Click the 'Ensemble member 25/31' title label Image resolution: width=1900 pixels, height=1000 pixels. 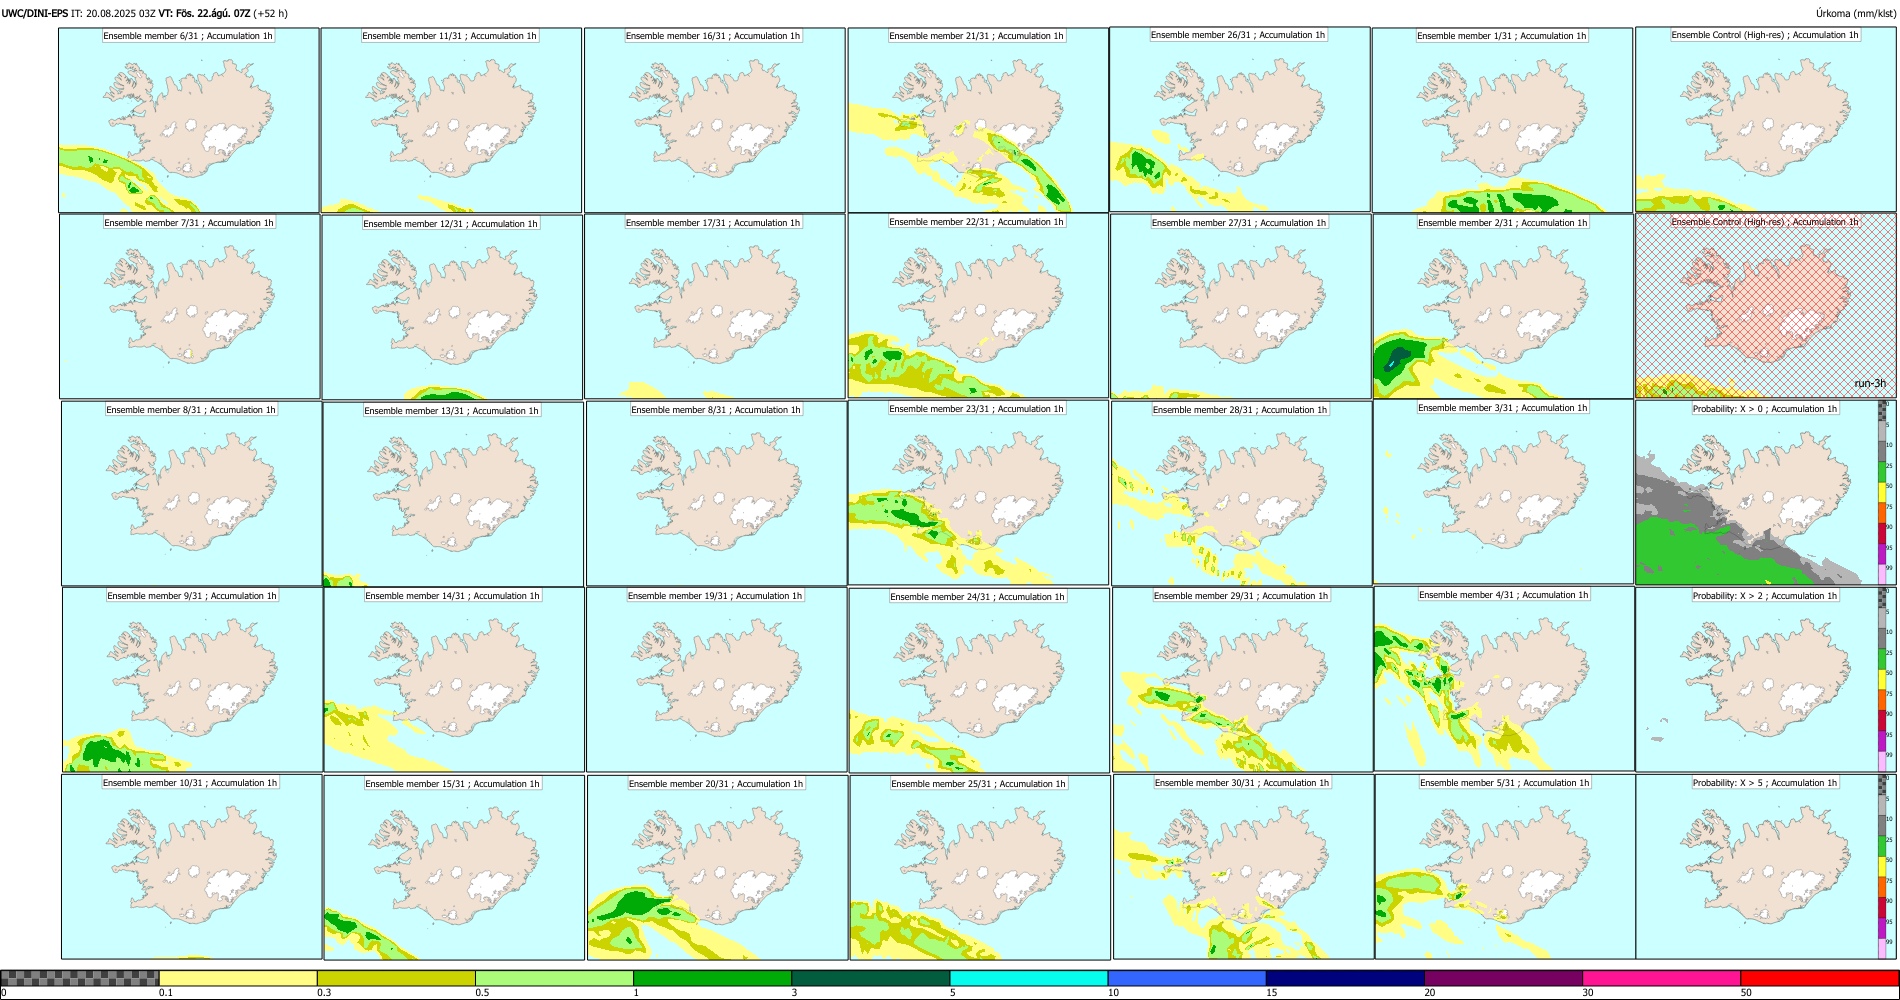pos(978,784)
